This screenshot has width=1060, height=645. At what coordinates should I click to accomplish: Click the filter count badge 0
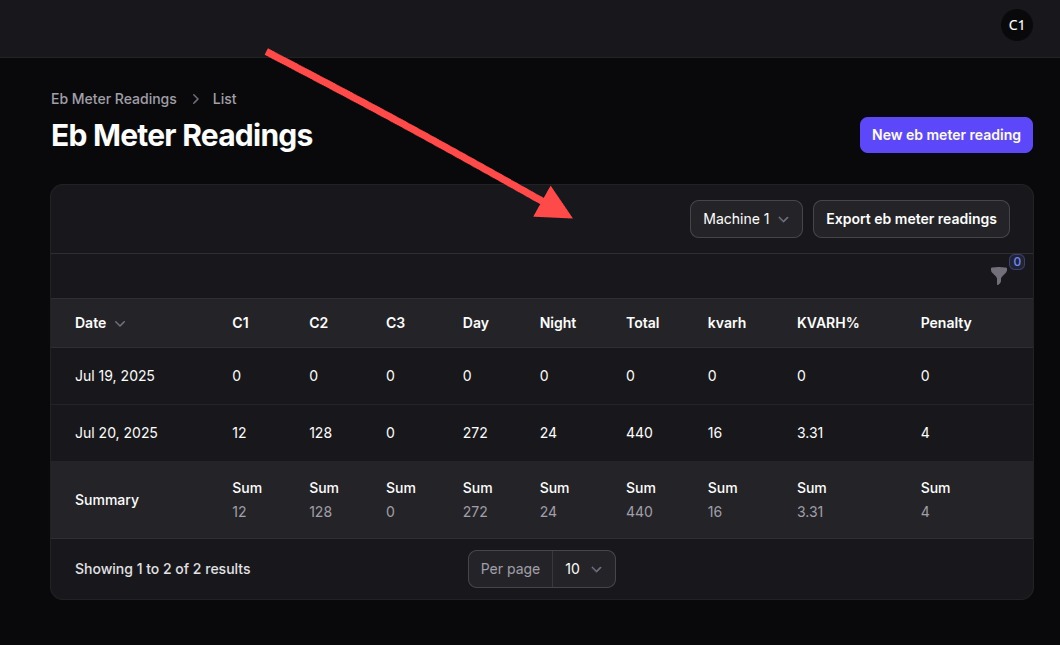tap(1017, 262)
